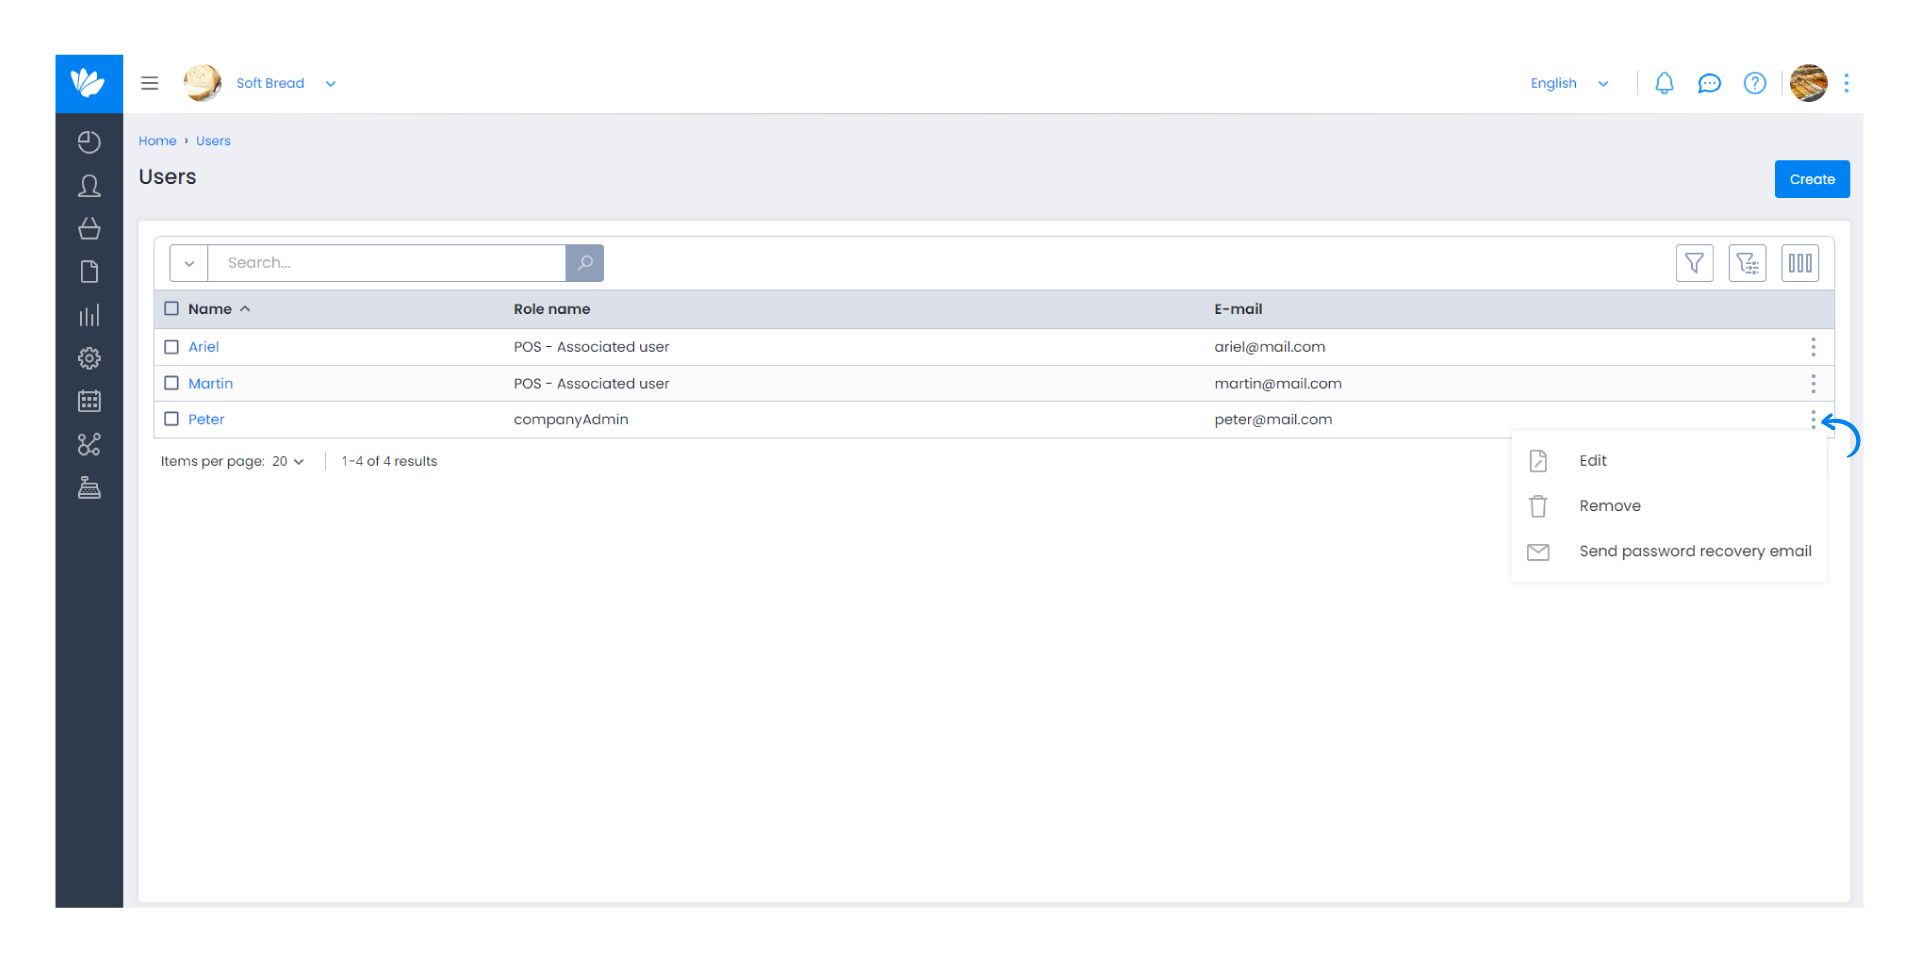Open the English language dropdown

tap(1569, 83)
